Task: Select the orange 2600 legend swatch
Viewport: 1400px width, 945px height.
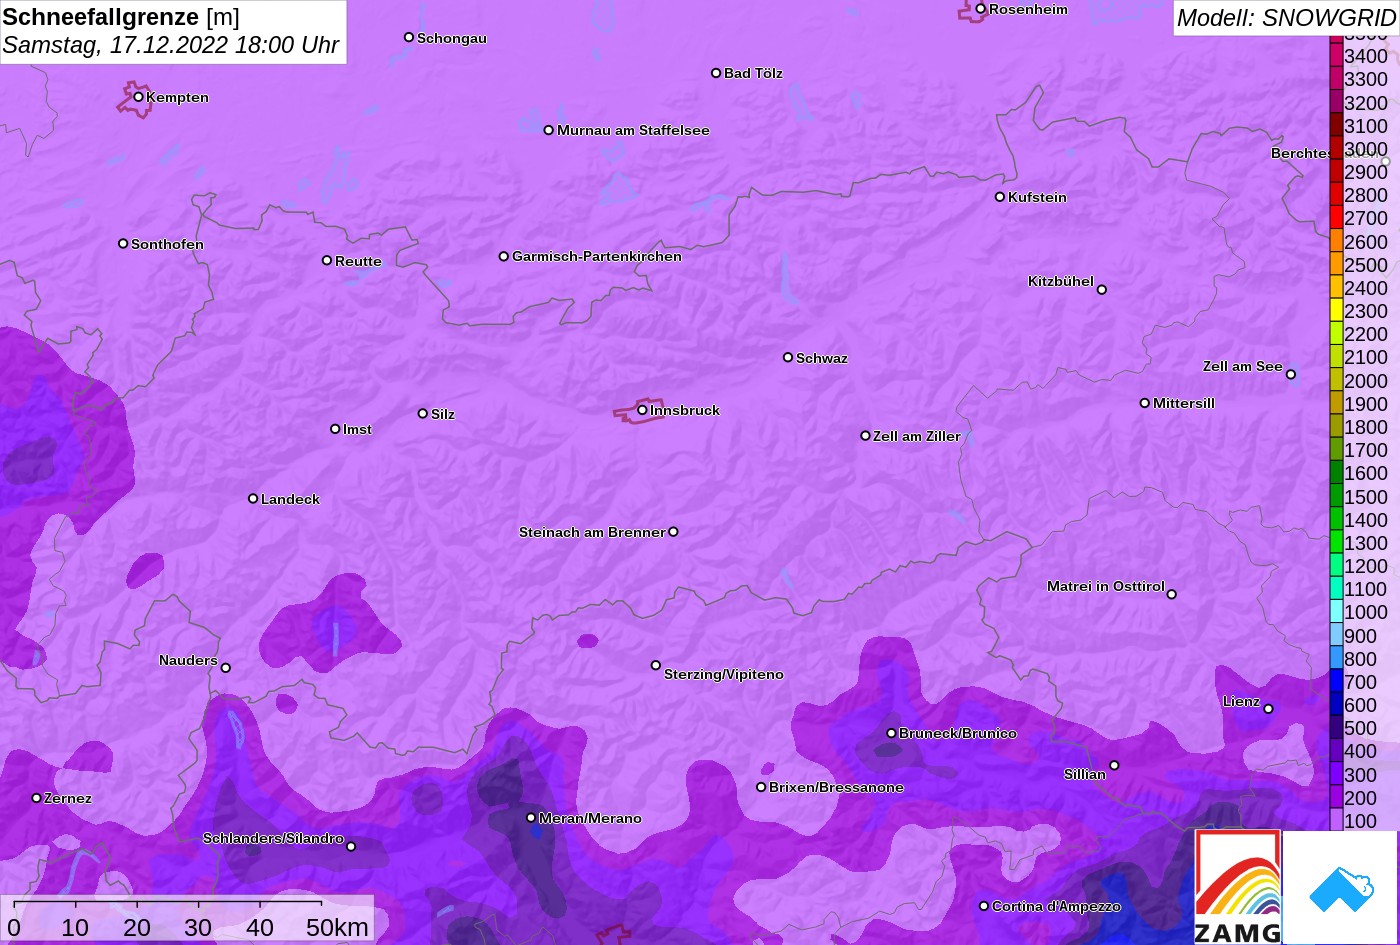Action: coord(1336,241)
